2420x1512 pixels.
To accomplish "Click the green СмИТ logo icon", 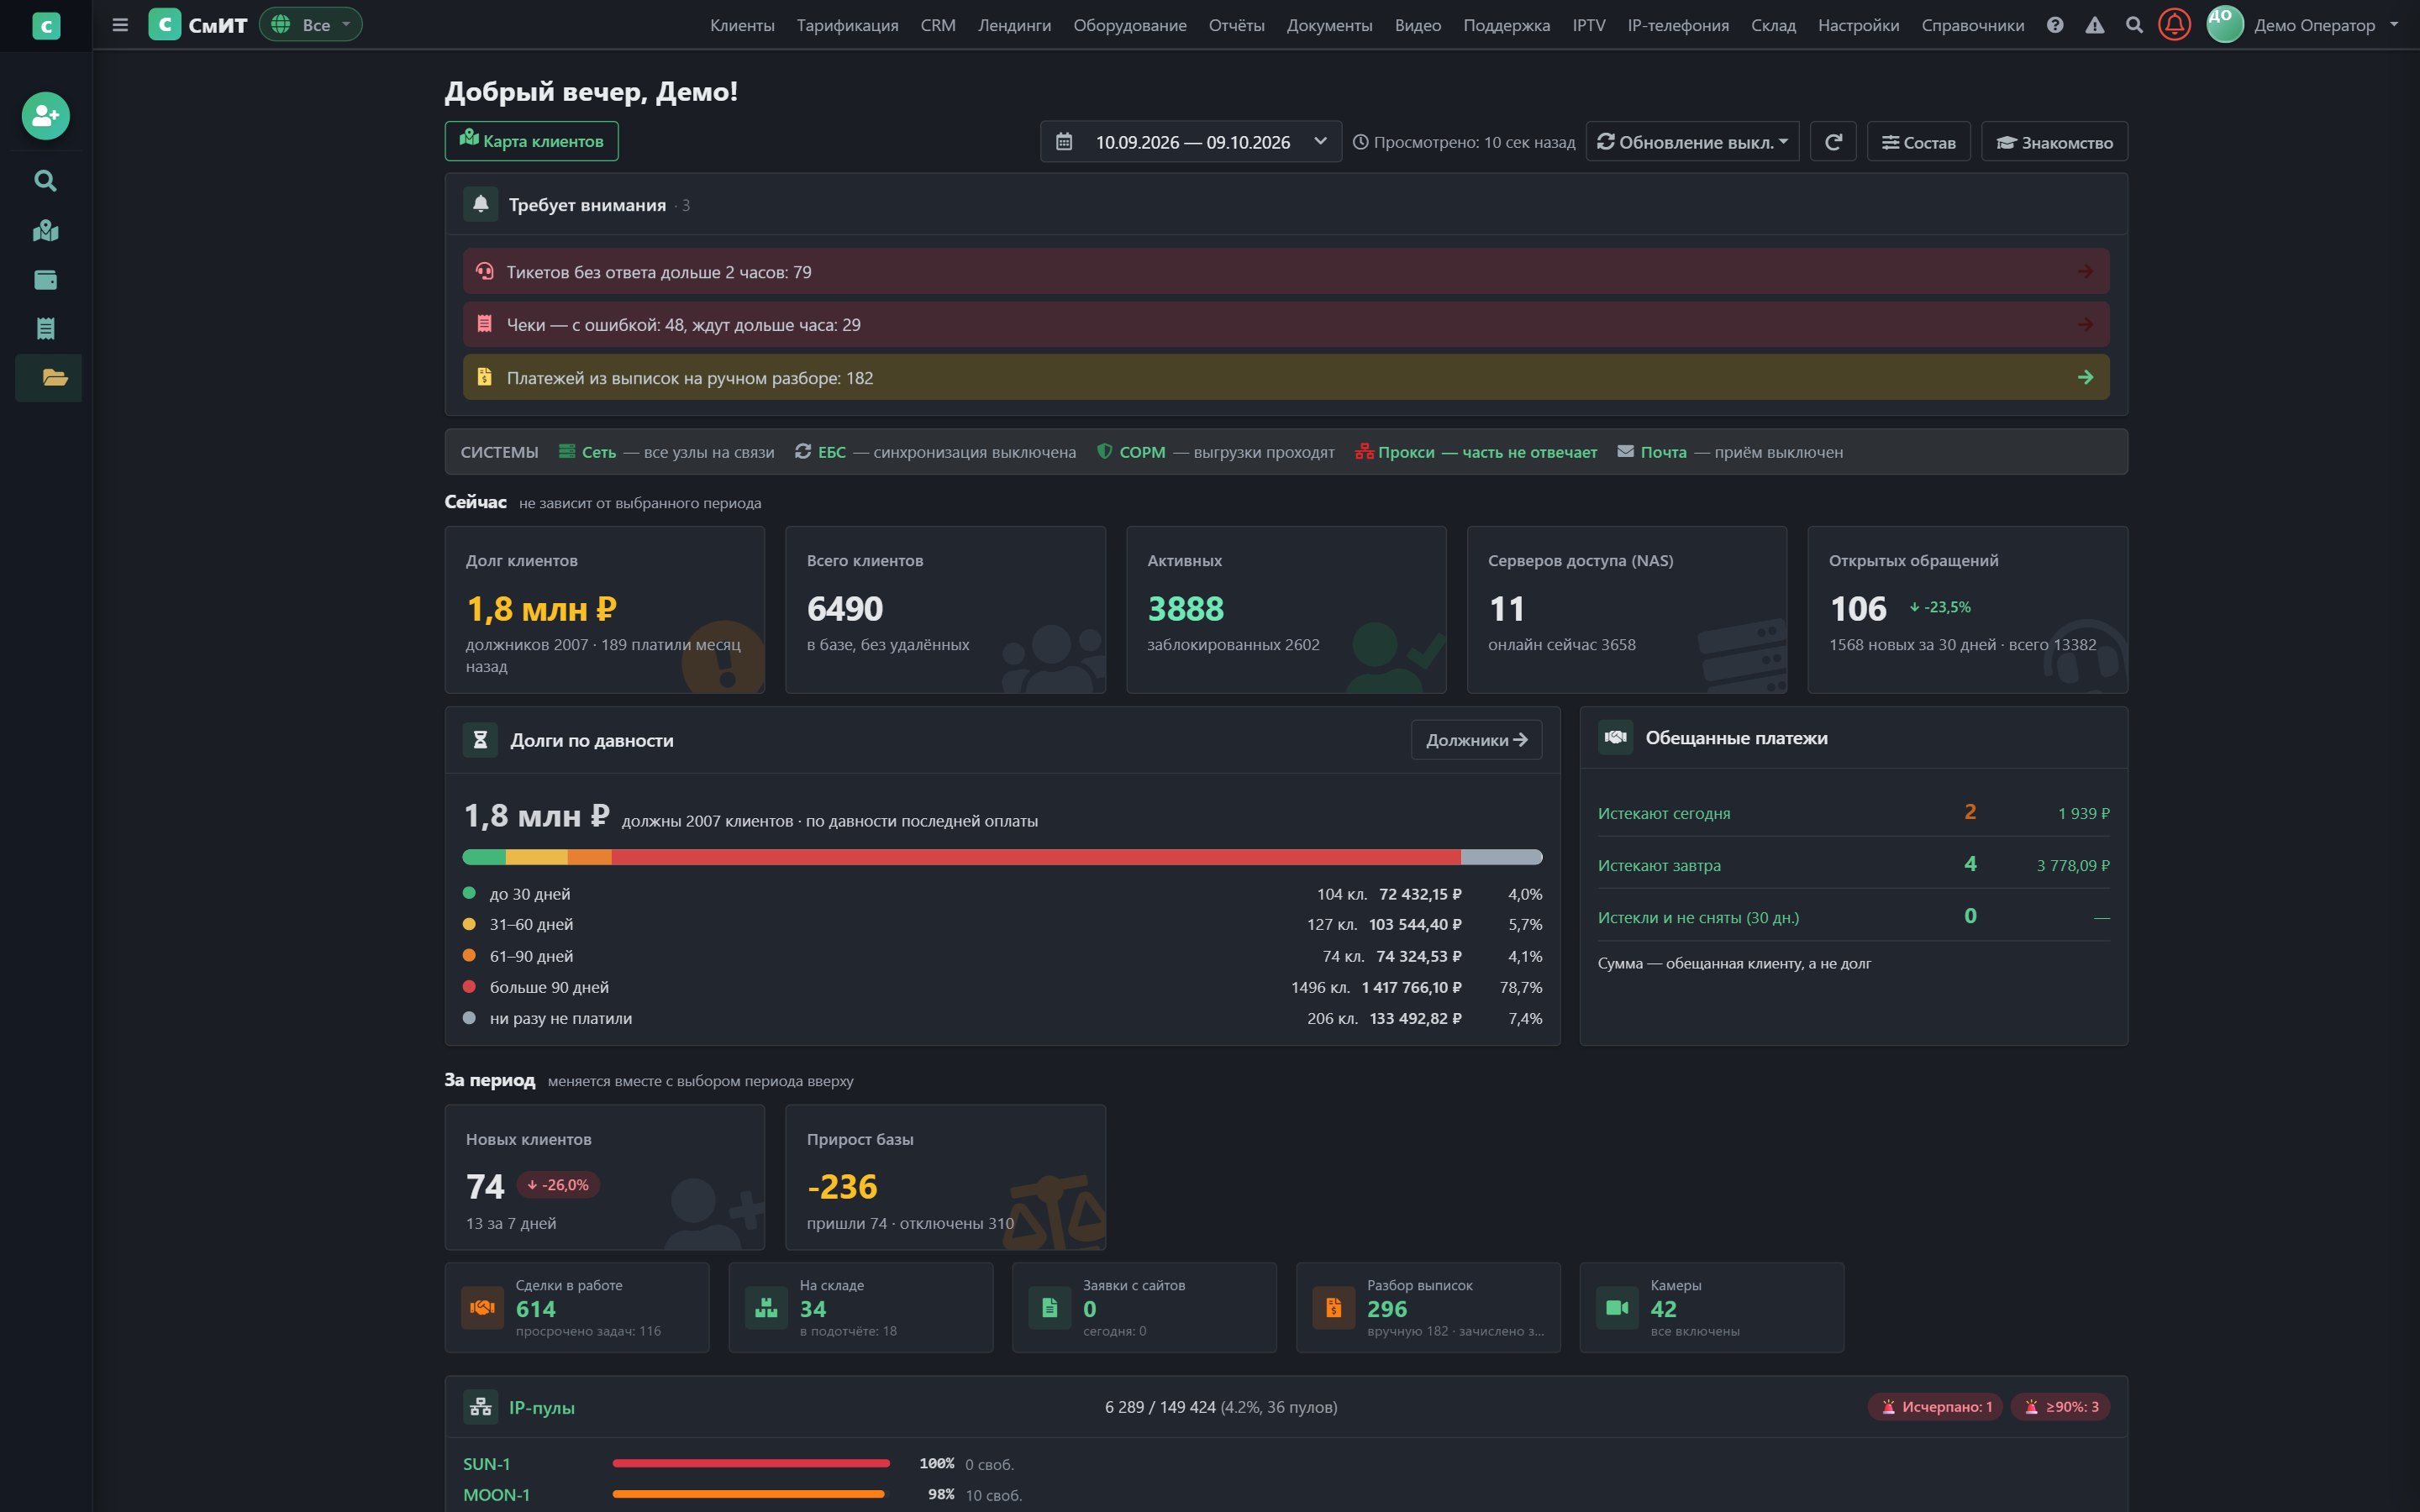I will tap(165, 24).
